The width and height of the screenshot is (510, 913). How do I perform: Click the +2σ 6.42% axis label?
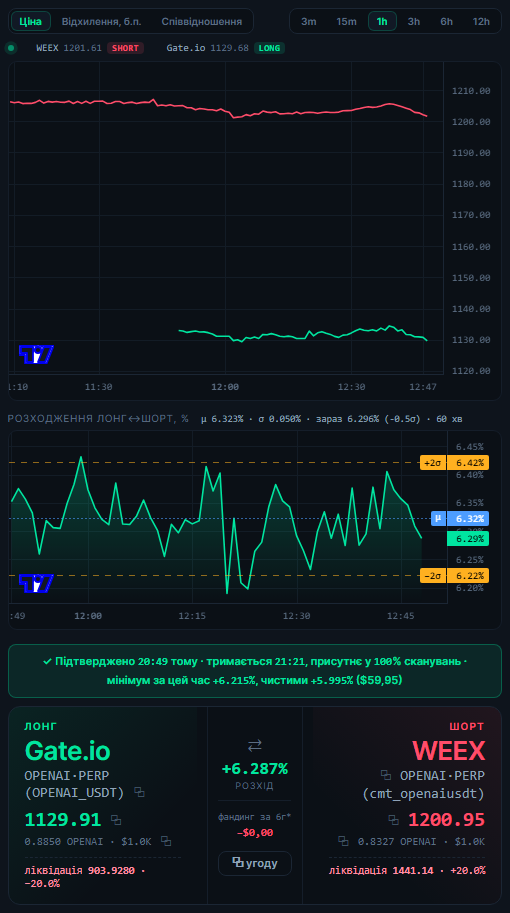pyautogui.click(x=455, y=463)
